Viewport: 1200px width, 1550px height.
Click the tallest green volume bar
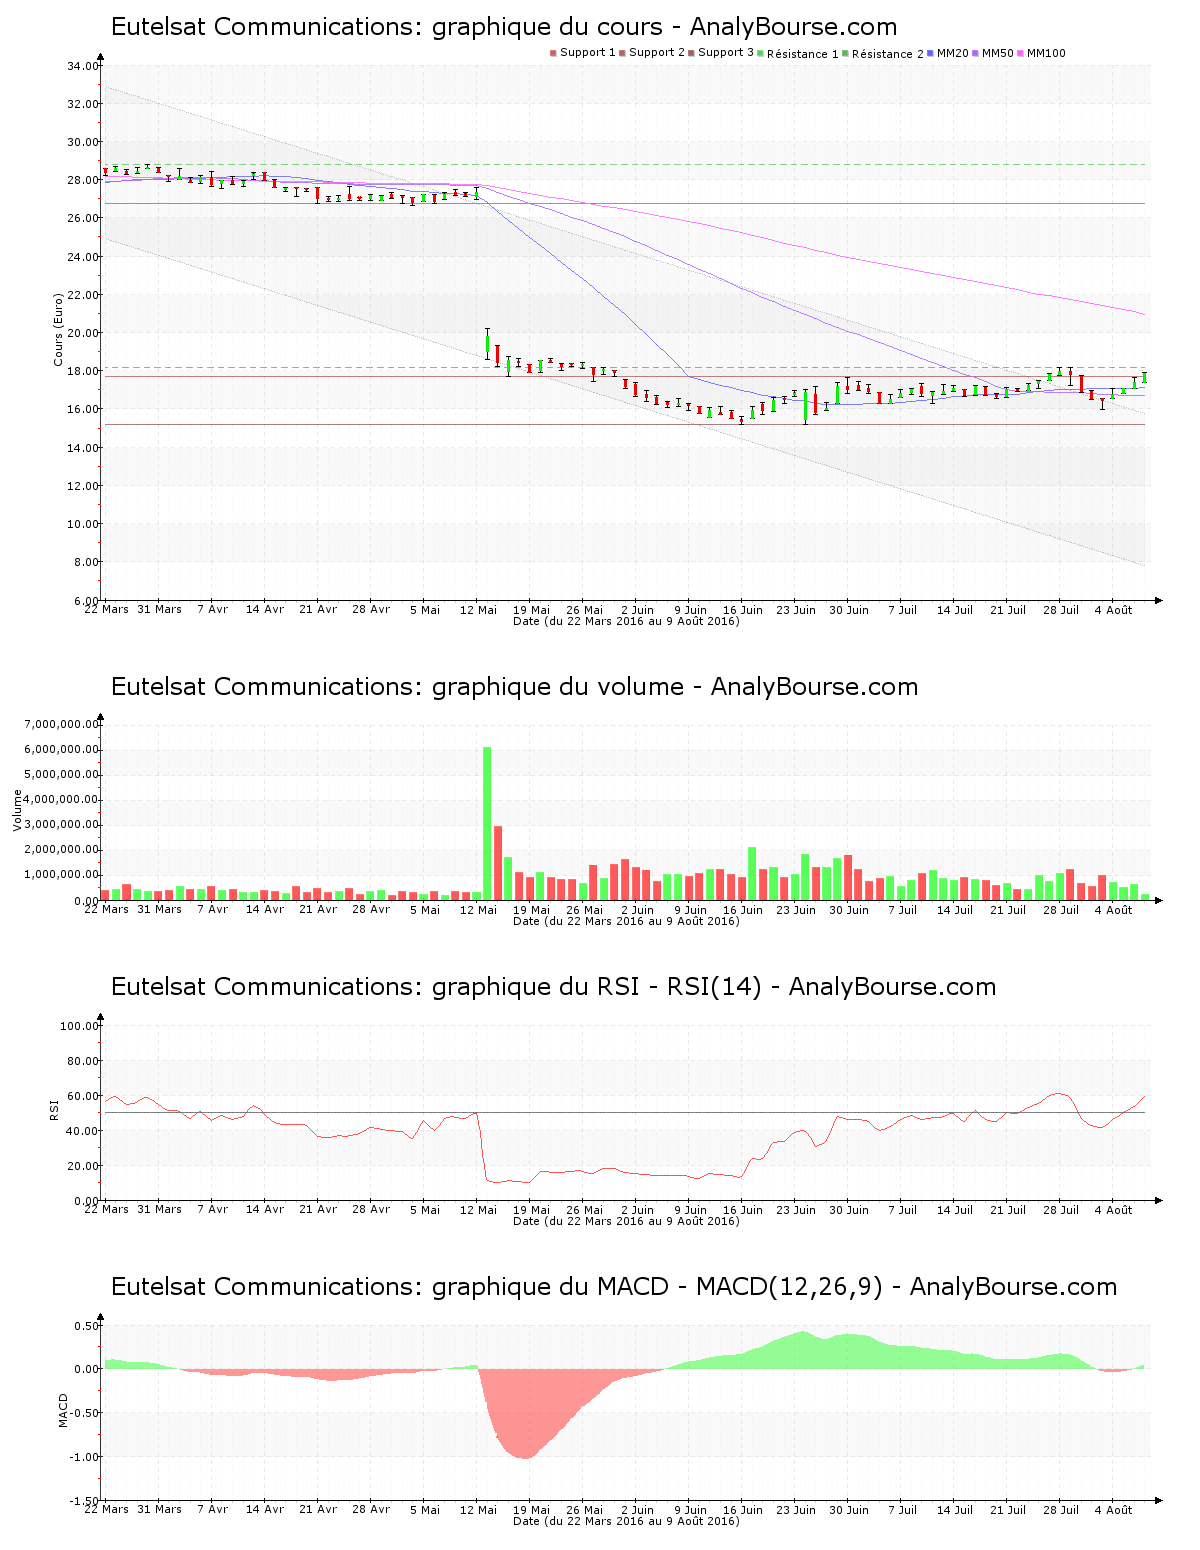coord(487,823)
